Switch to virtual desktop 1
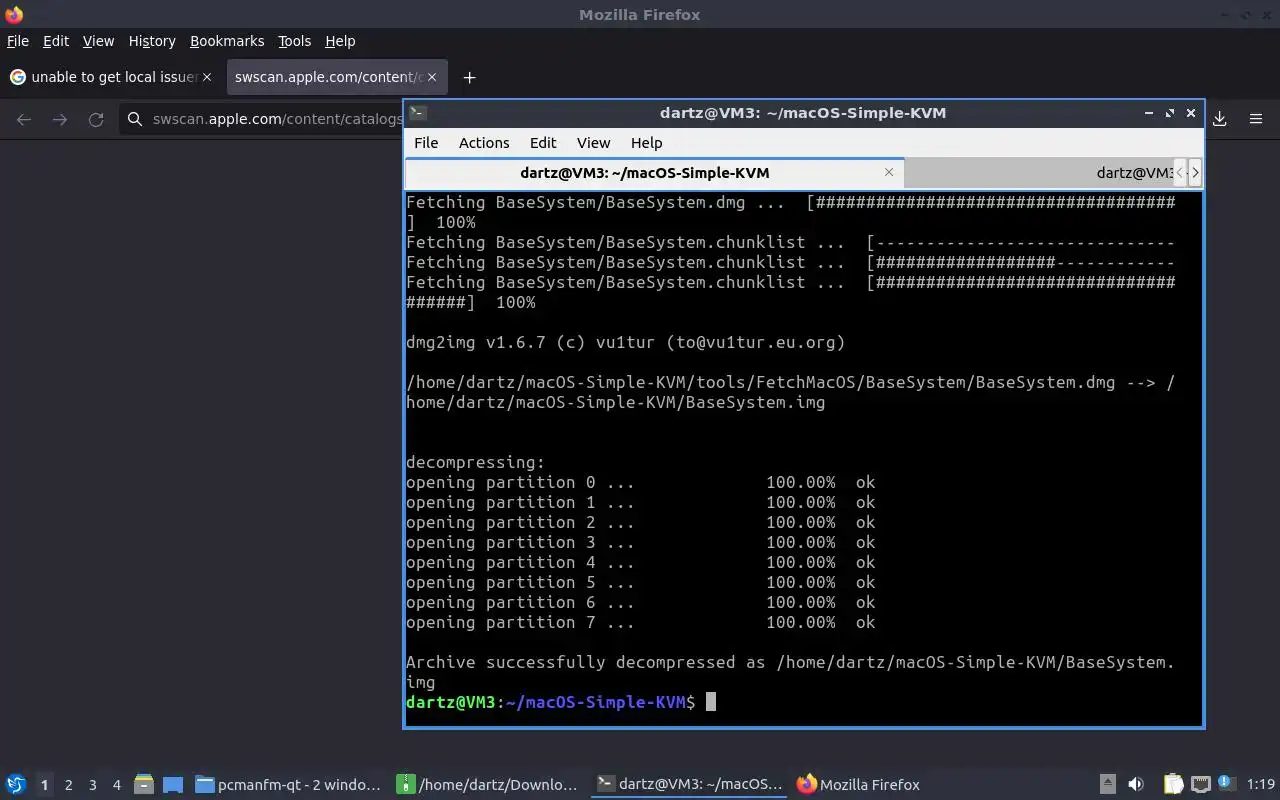Image resolution: width=1280 pixels, height=800 pixels. pos(44,785)
